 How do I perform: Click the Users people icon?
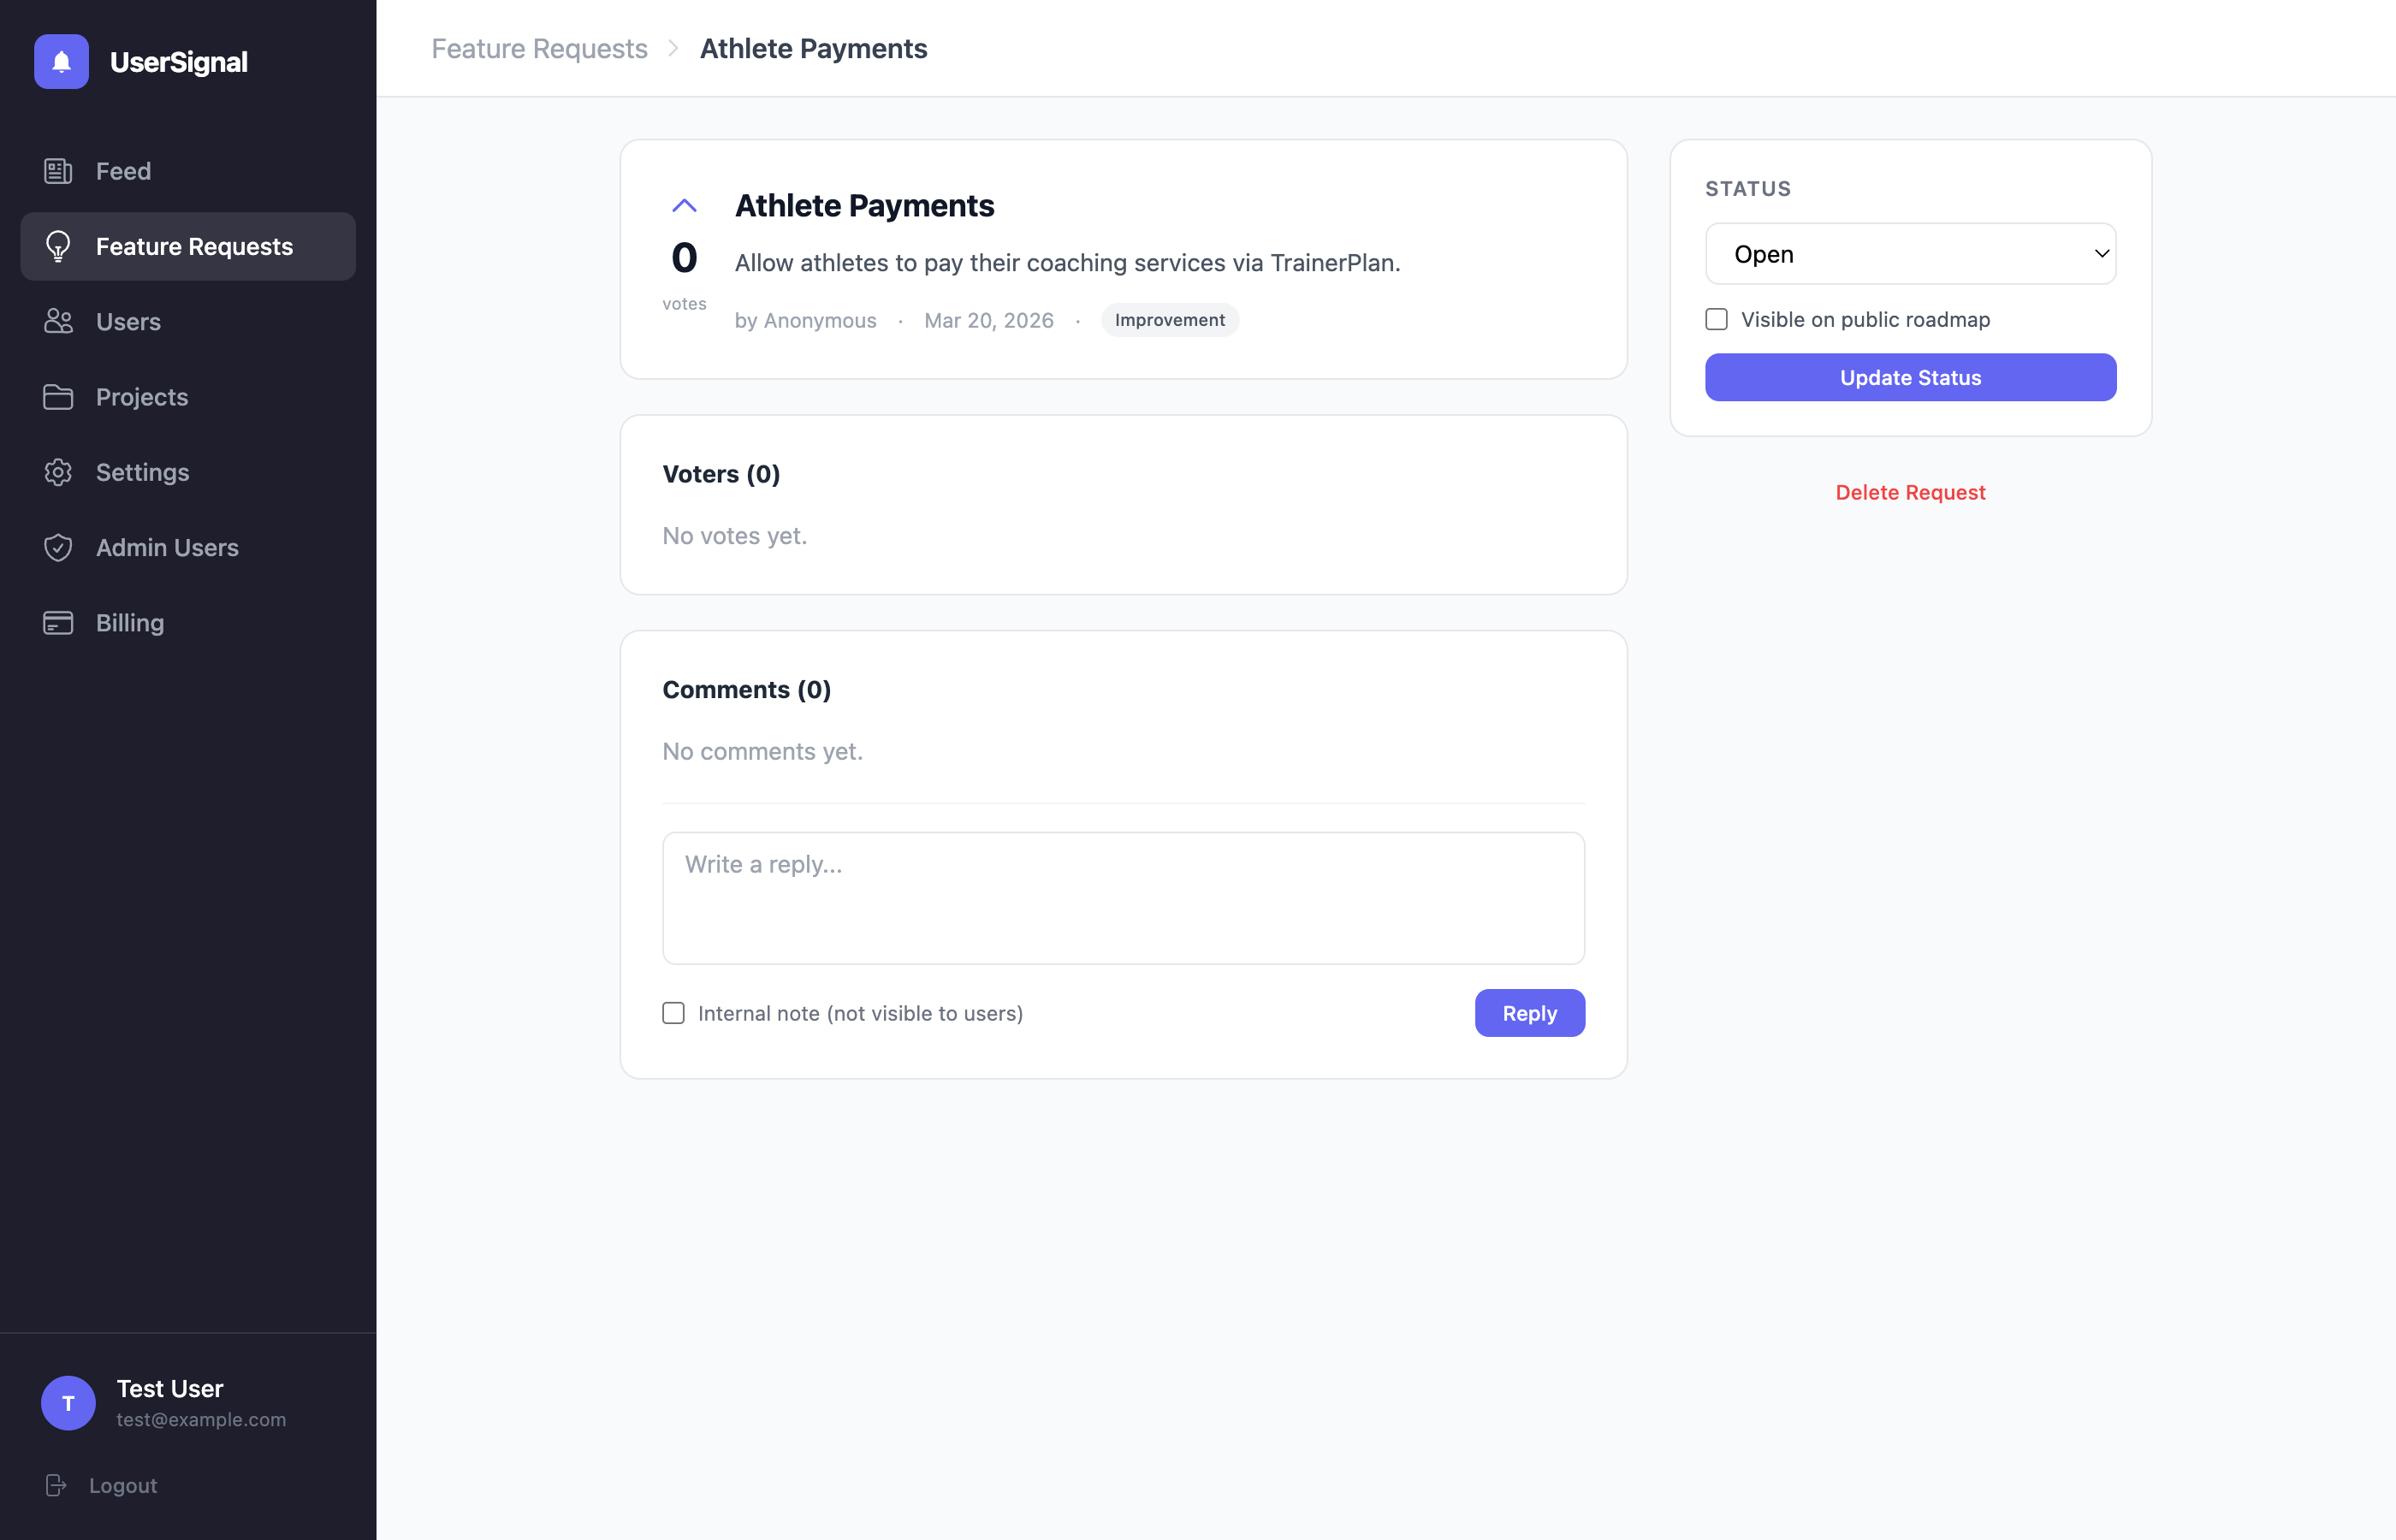(x=58, y=321)
